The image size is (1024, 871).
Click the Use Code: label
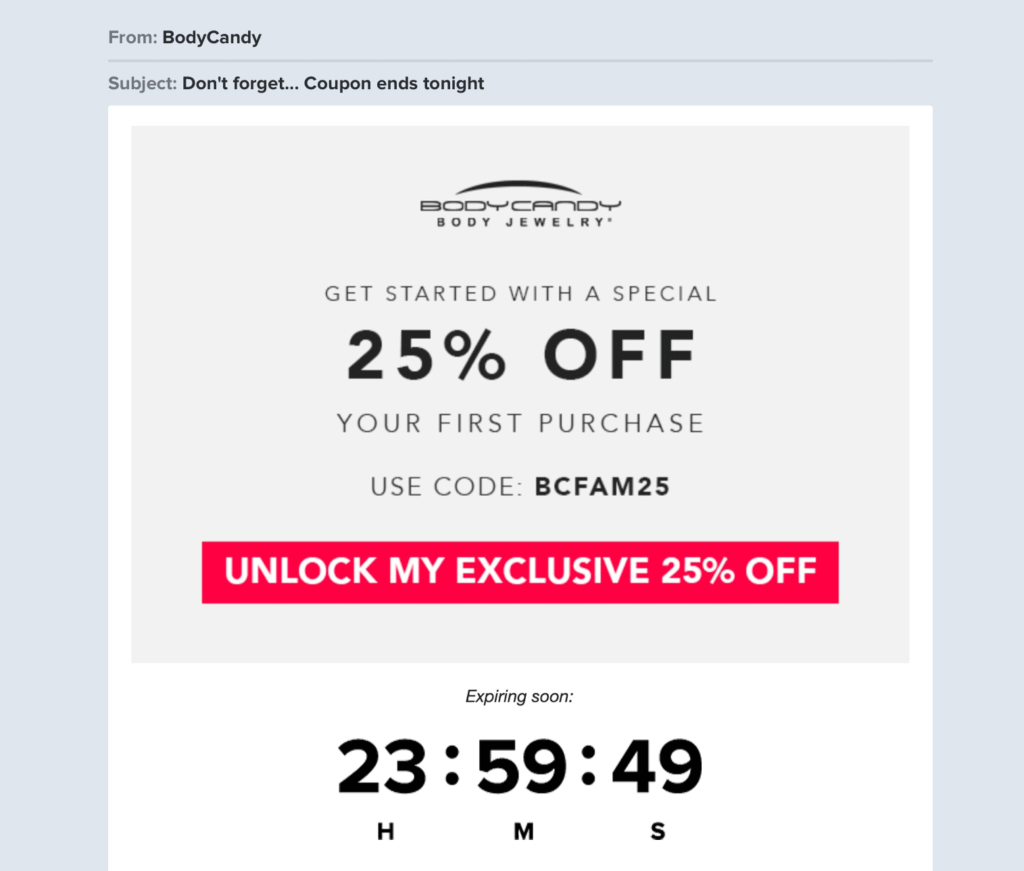[x=447, y=488]
